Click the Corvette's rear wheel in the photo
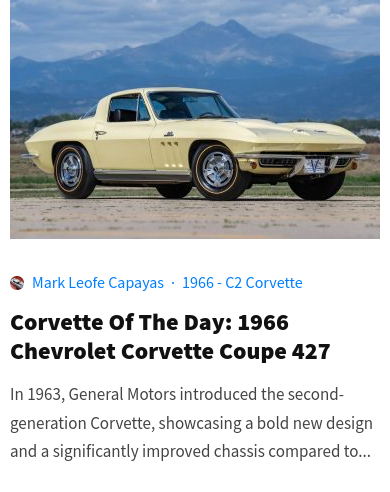This screenshot has width=390, height=492. click(x=72, y=171)
